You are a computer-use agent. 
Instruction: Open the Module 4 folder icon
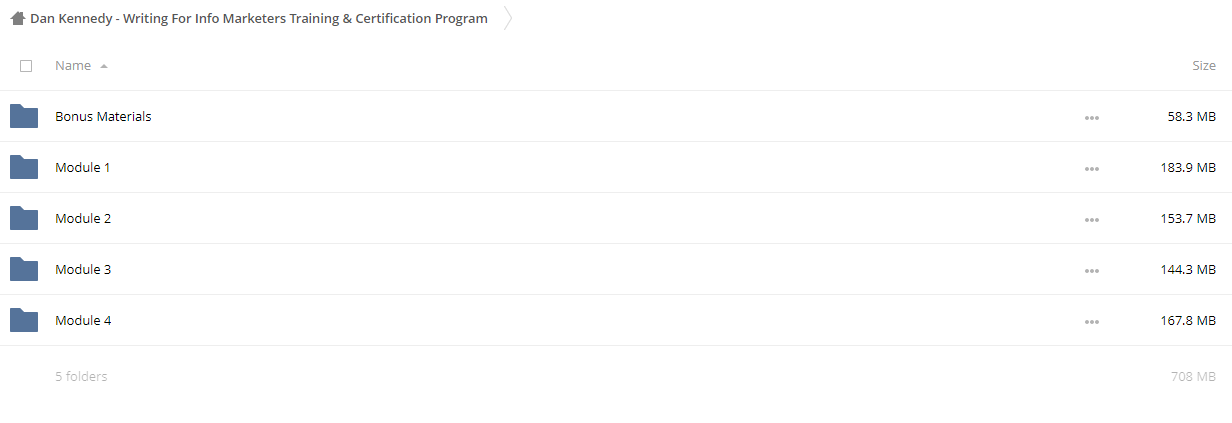[x=24, y=320]
